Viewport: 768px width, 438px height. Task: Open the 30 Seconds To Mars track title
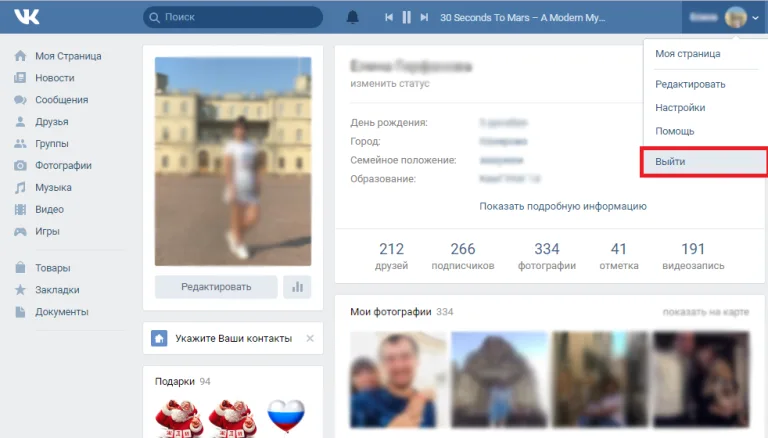tap(523, 18)
